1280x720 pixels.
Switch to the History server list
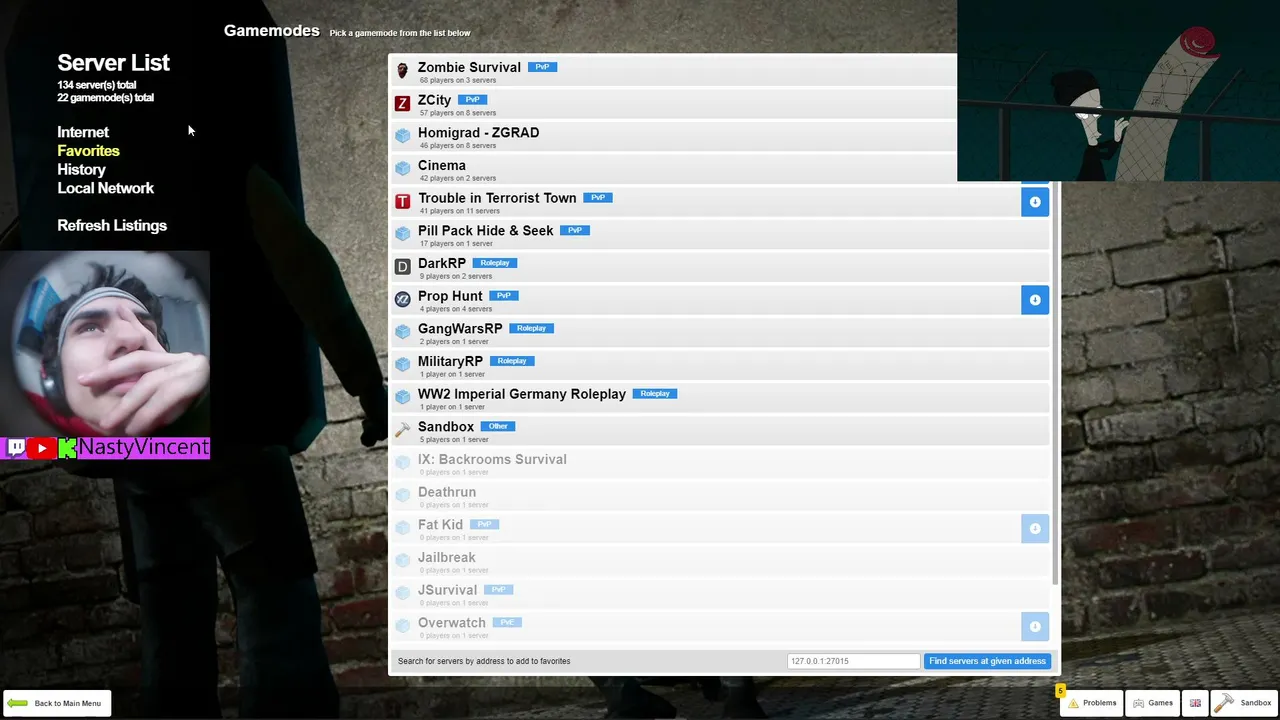[x=81, y=170]
